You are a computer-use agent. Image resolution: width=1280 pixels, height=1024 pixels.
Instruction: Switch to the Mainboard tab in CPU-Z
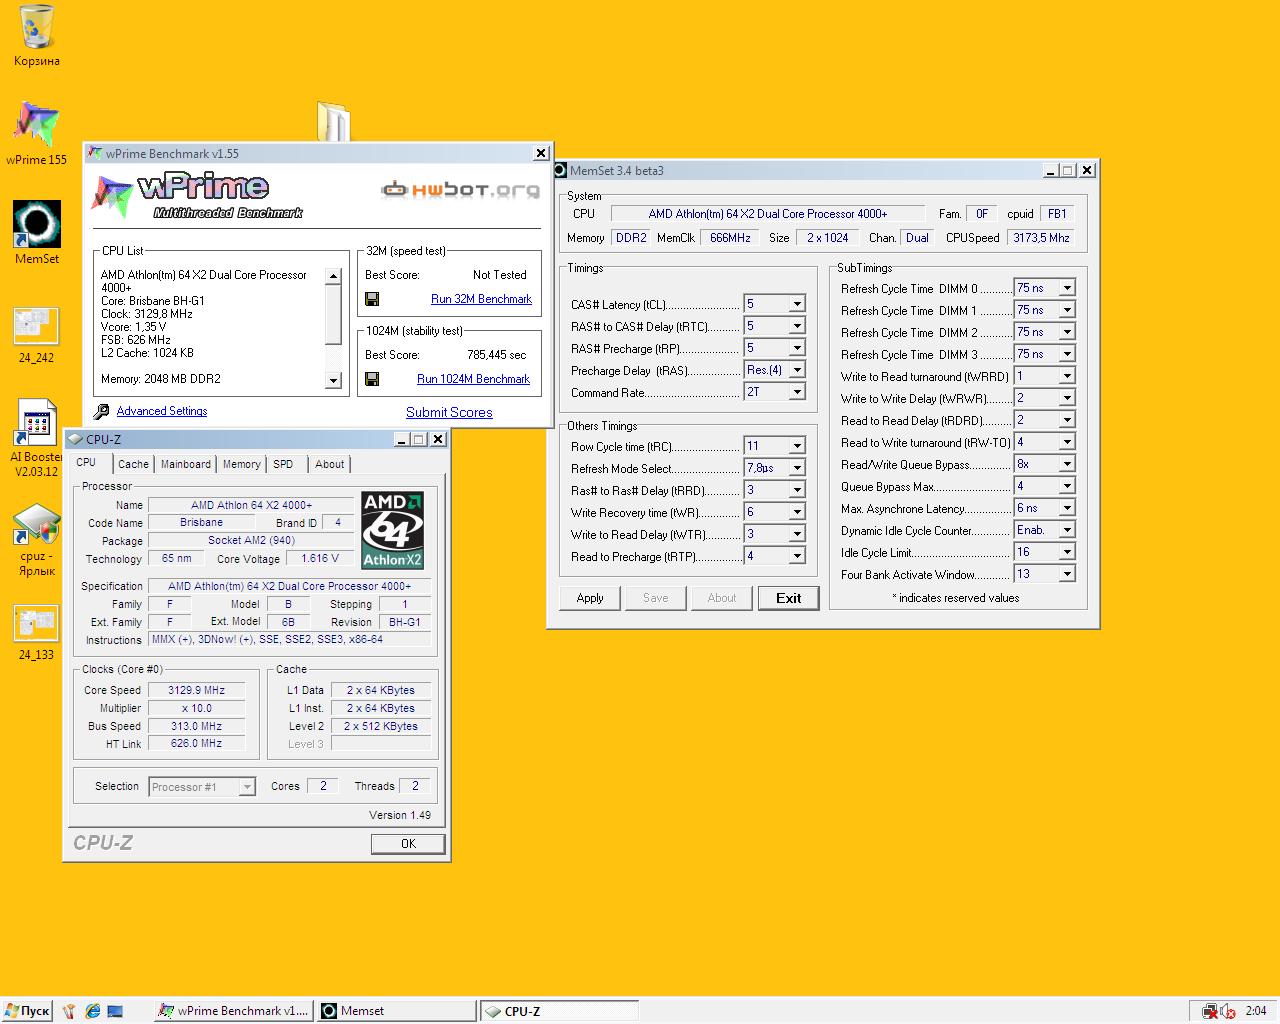pyautogui.click(x=186, y=464)
